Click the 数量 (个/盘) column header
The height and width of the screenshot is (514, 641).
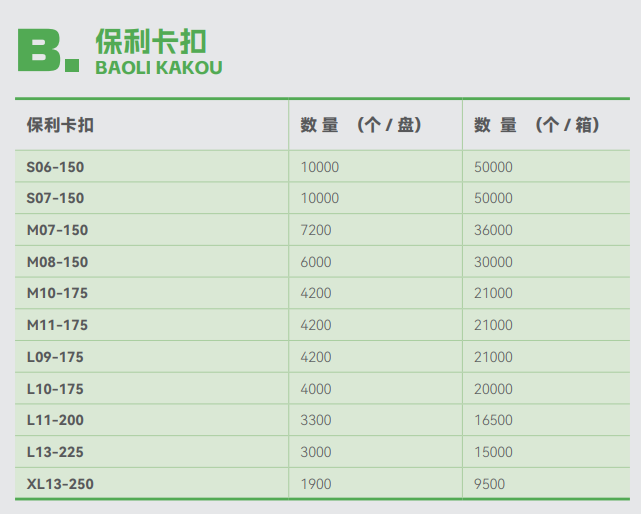pyautogui.click(x=361, y=125)
